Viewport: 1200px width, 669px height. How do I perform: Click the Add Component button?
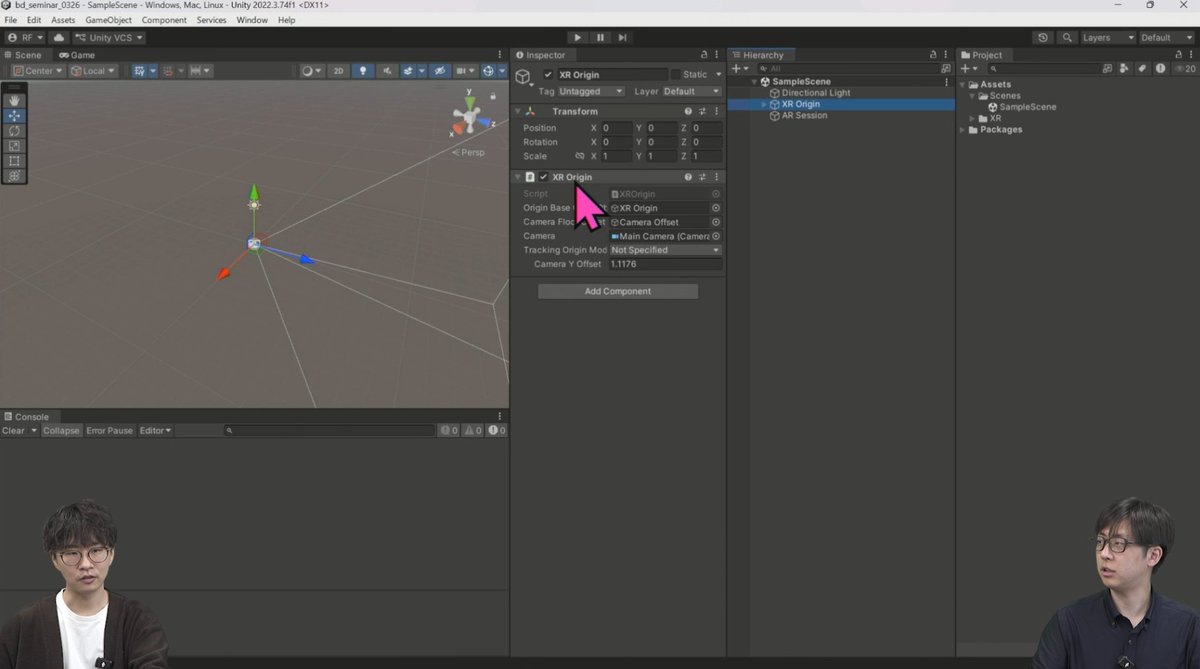tap(618, 291)
